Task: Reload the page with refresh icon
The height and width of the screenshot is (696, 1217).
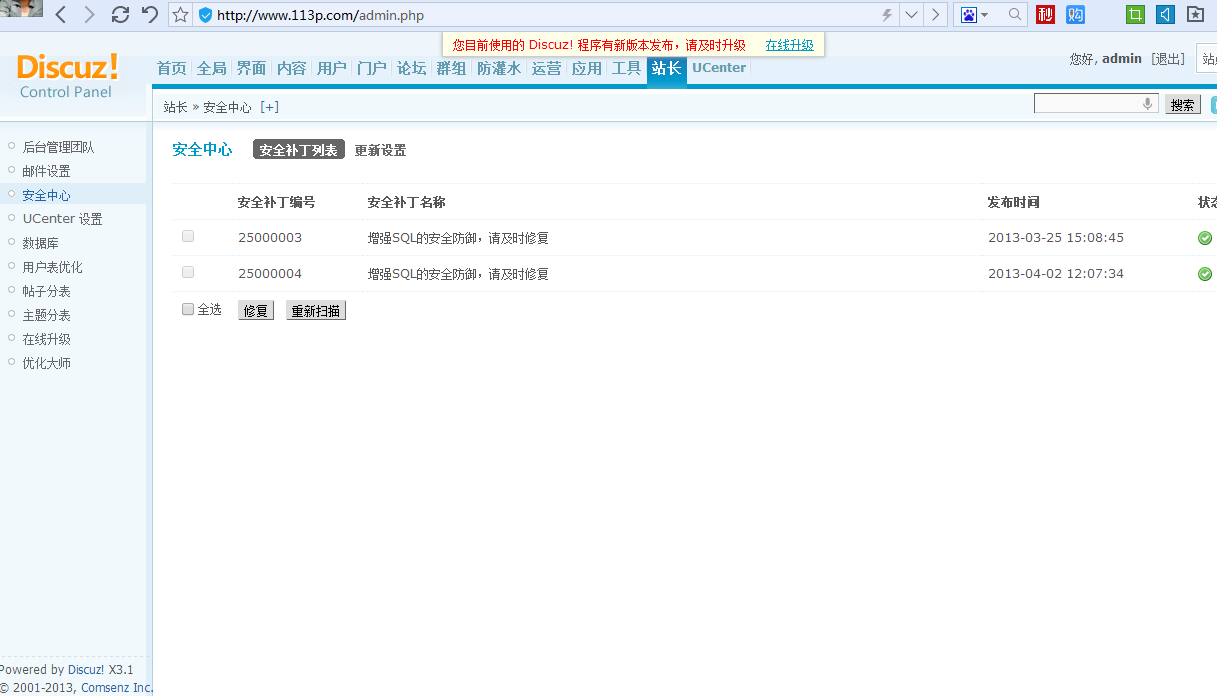Action: coord(120,15)
